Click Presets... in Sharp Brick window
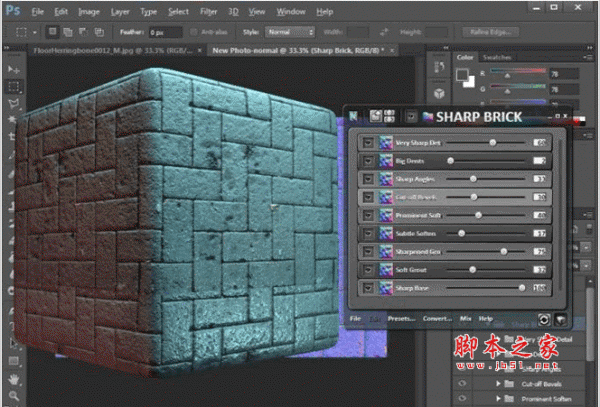The image size is (600, 407). pos(401,319)
